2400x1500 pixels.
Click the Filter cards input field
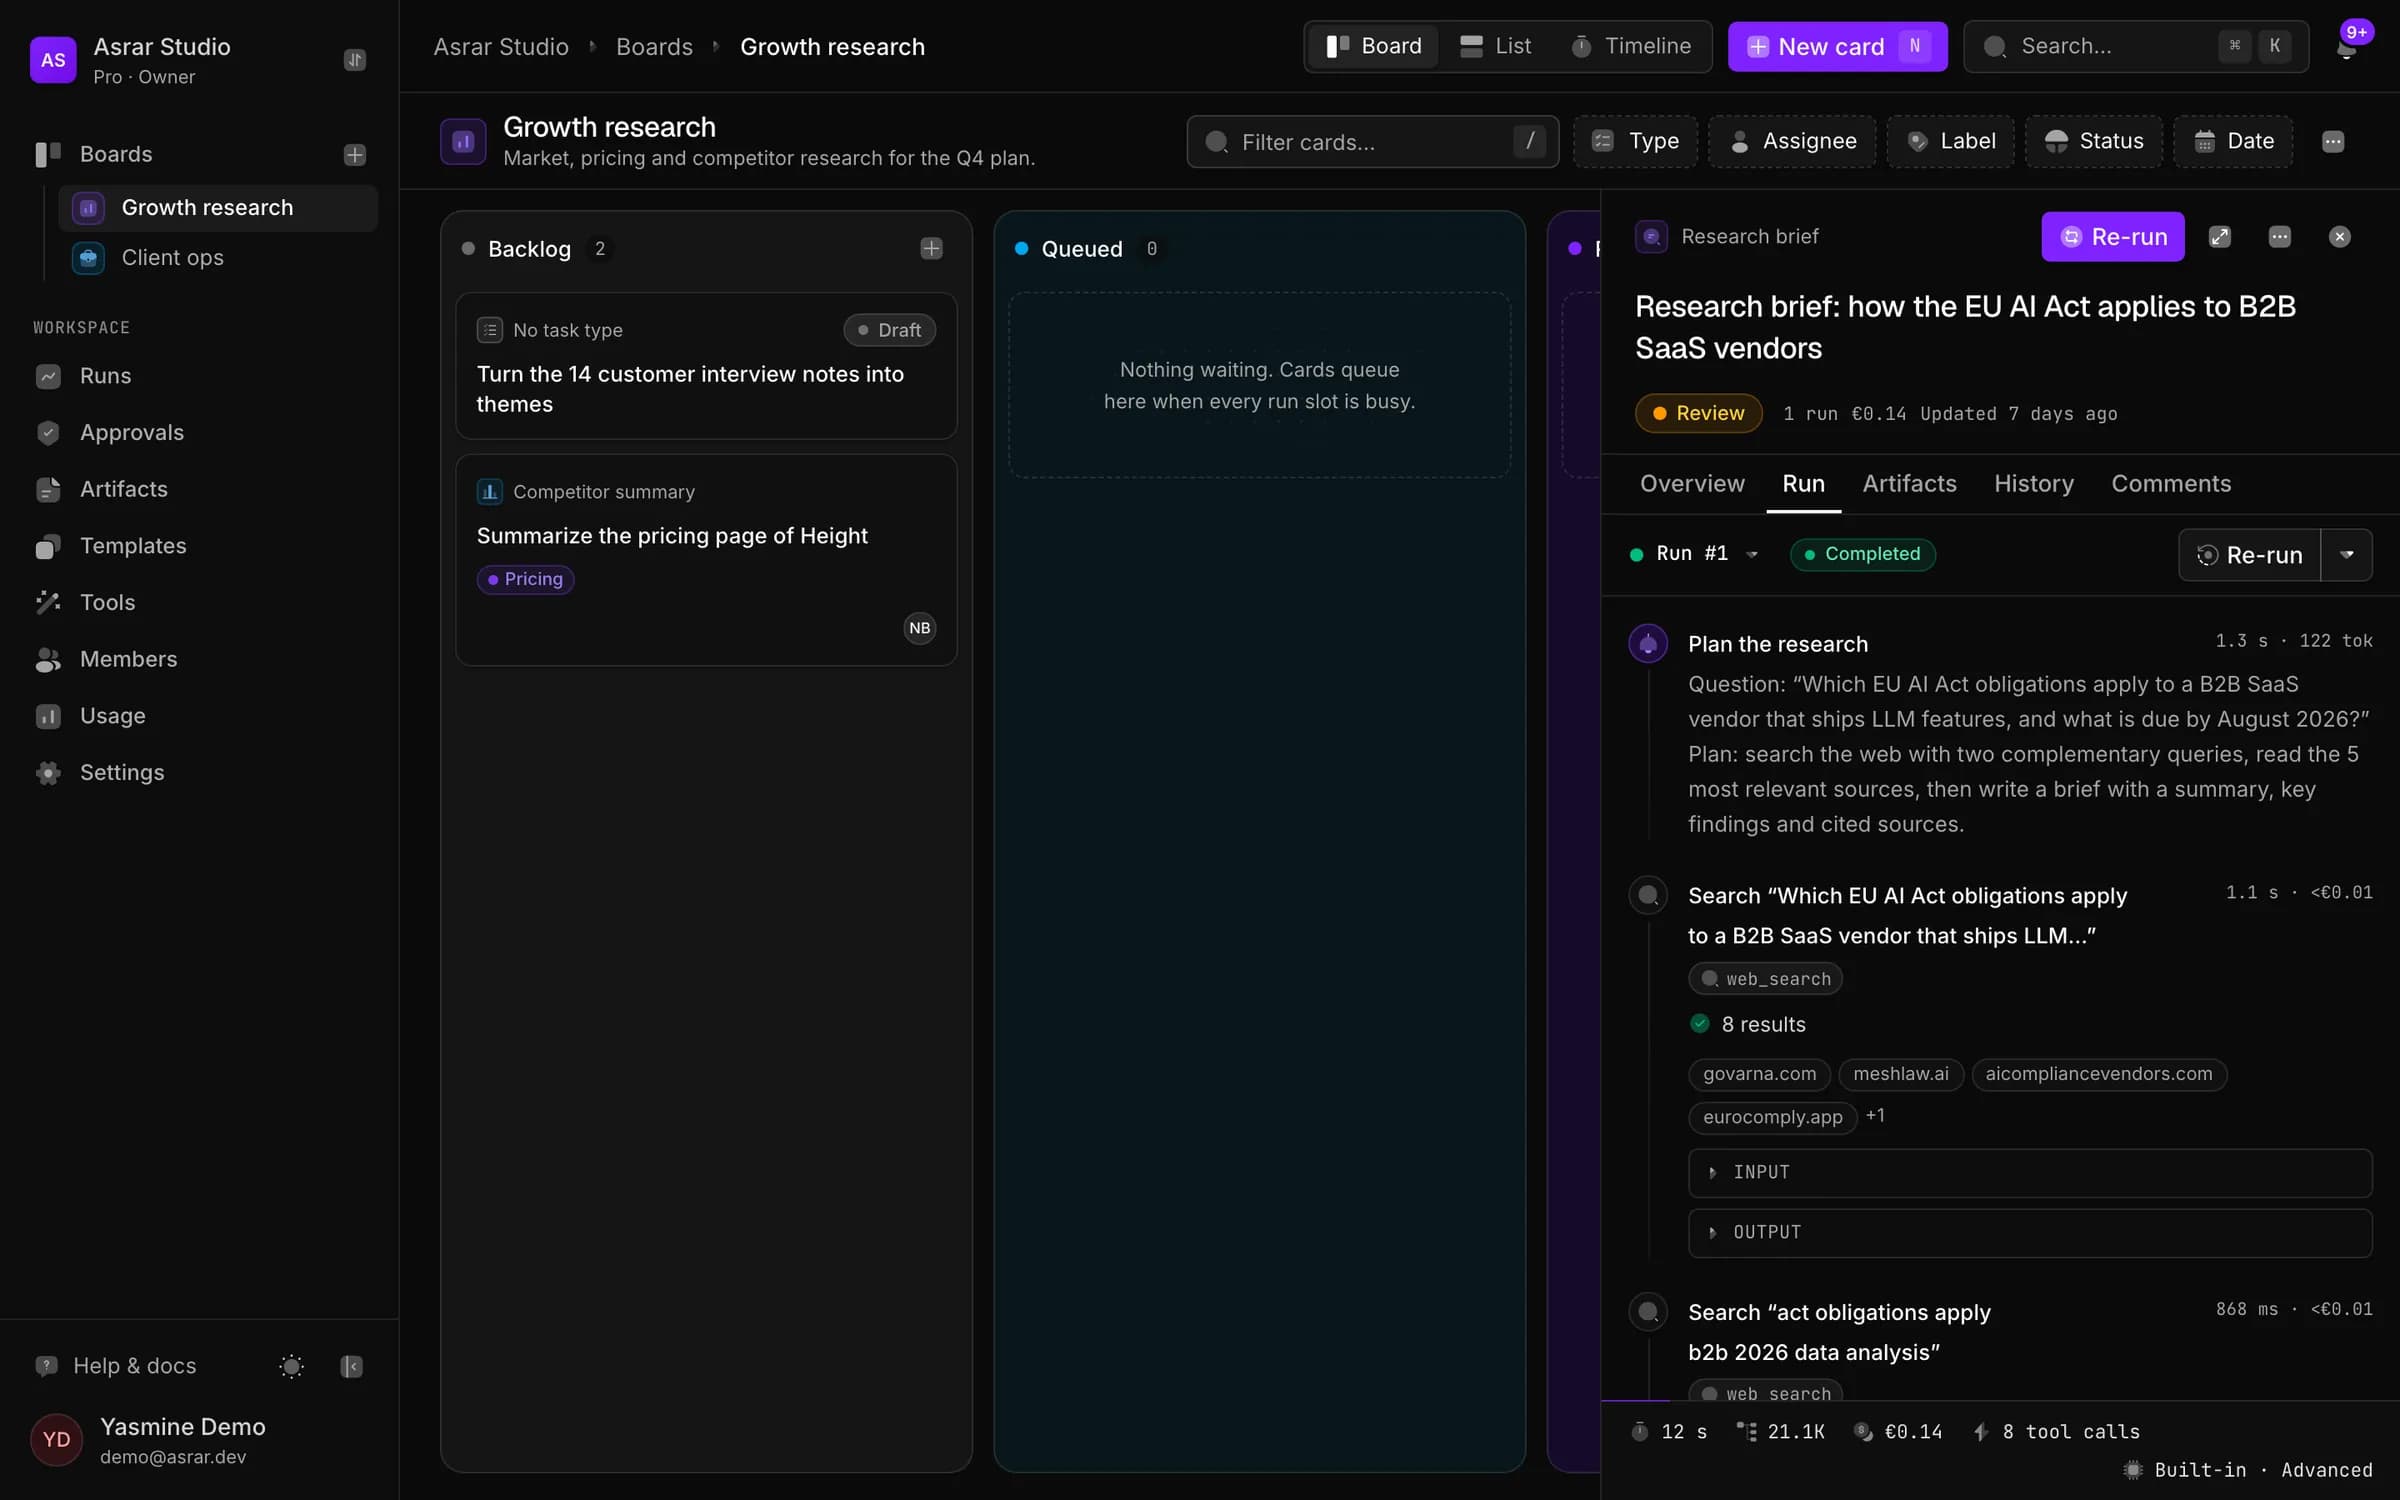pos(1372,142)
